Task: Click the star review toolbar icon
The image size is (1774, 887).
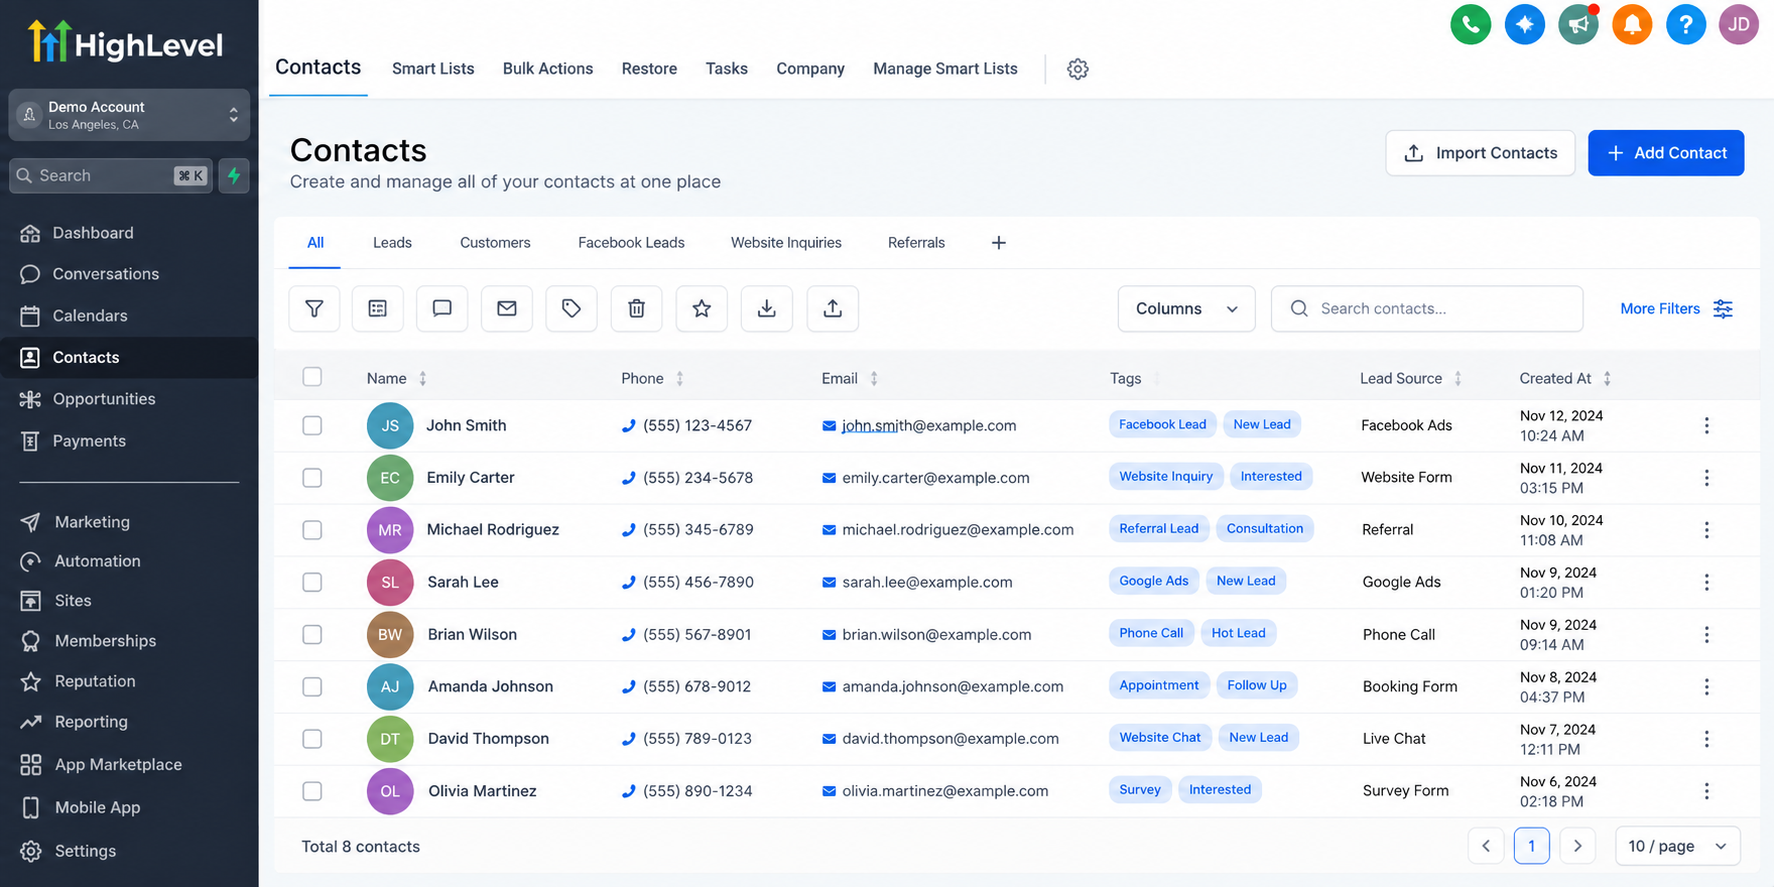Action: click(x=702, y=309)
